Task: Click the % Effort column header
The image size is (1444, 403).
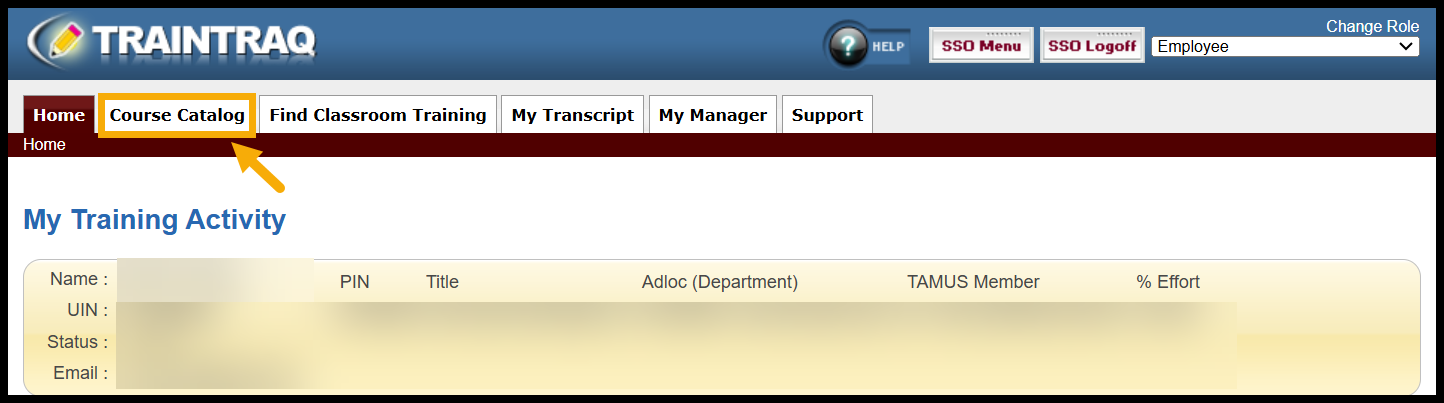Action: (1168, 282)
